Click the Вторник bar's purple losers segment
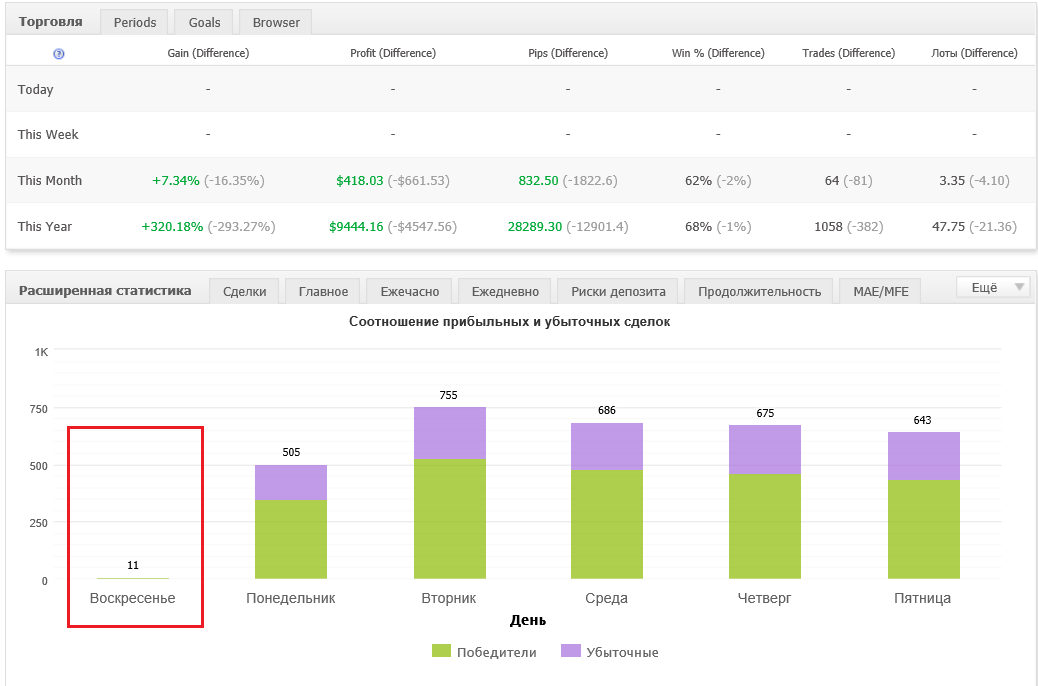The image size is (1038, 686). [449, 433]
